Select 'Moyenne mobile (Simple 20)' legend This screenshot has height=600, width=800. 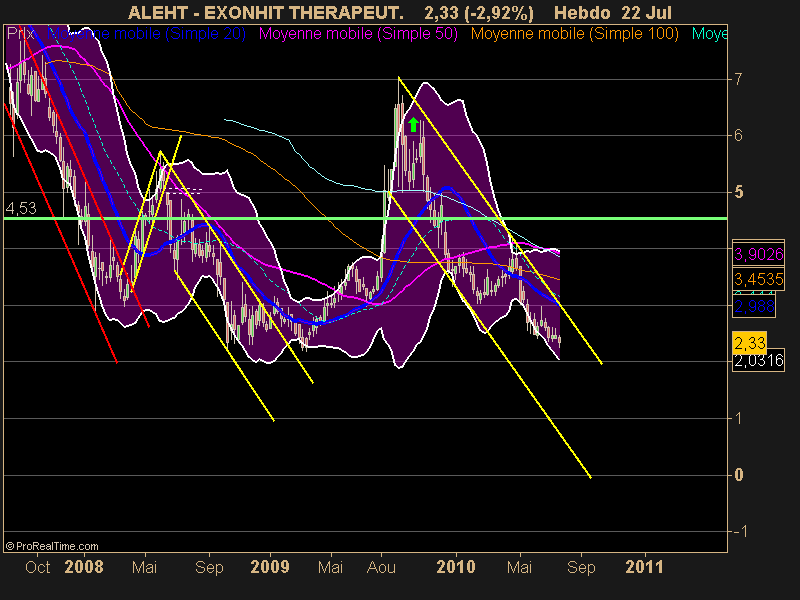point(146,34)
